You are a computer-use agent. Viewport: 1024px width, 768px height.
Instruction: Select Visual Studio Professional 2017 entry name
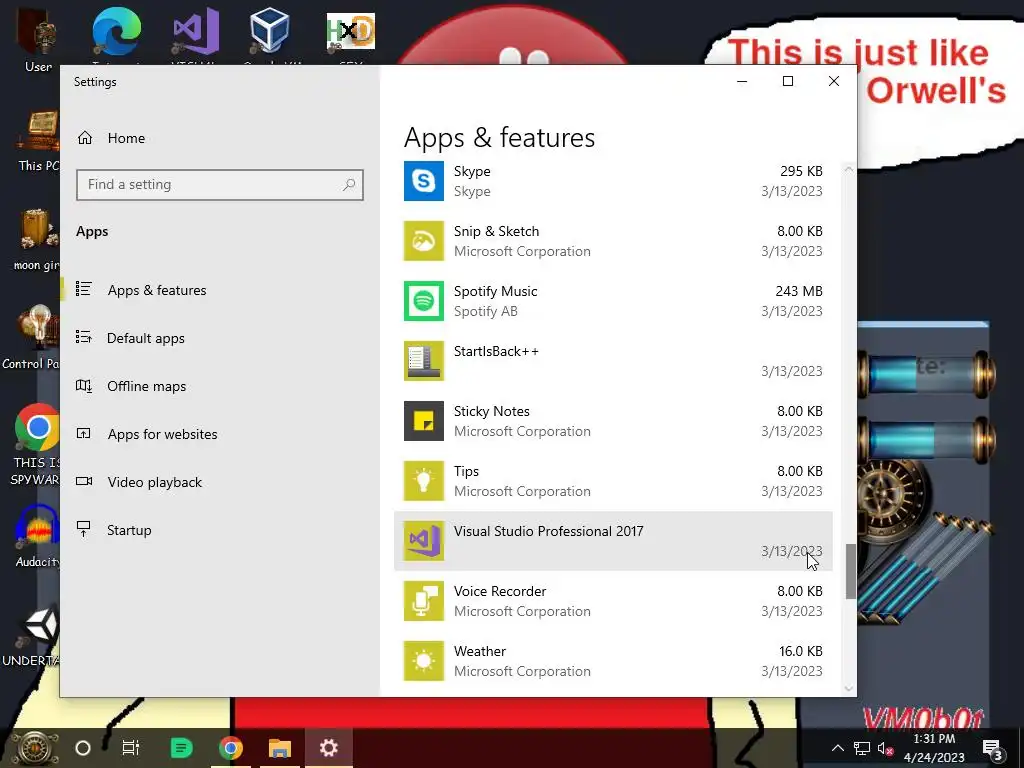(x=549, y=531)
